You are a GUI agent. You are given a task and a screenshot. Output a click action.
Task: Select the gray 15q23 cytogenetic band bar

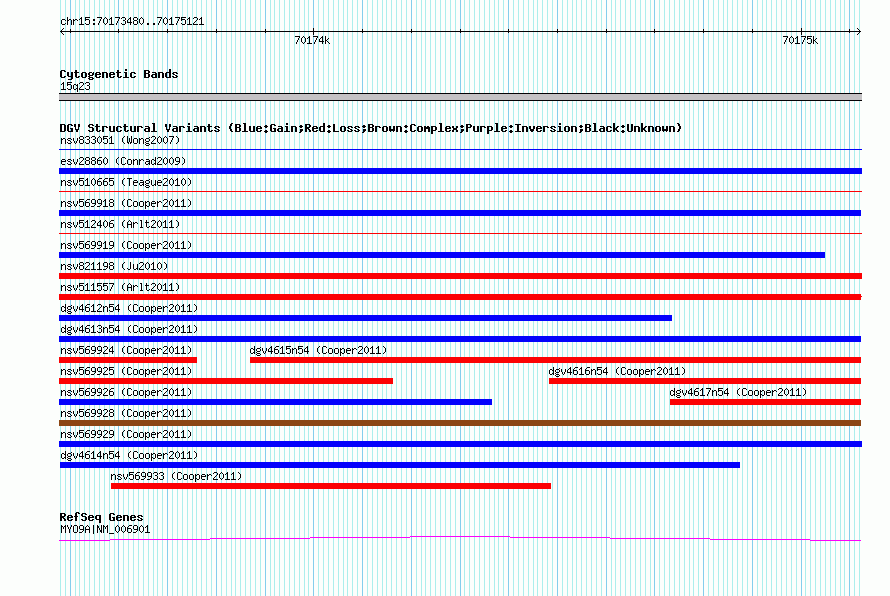[460, 97]
